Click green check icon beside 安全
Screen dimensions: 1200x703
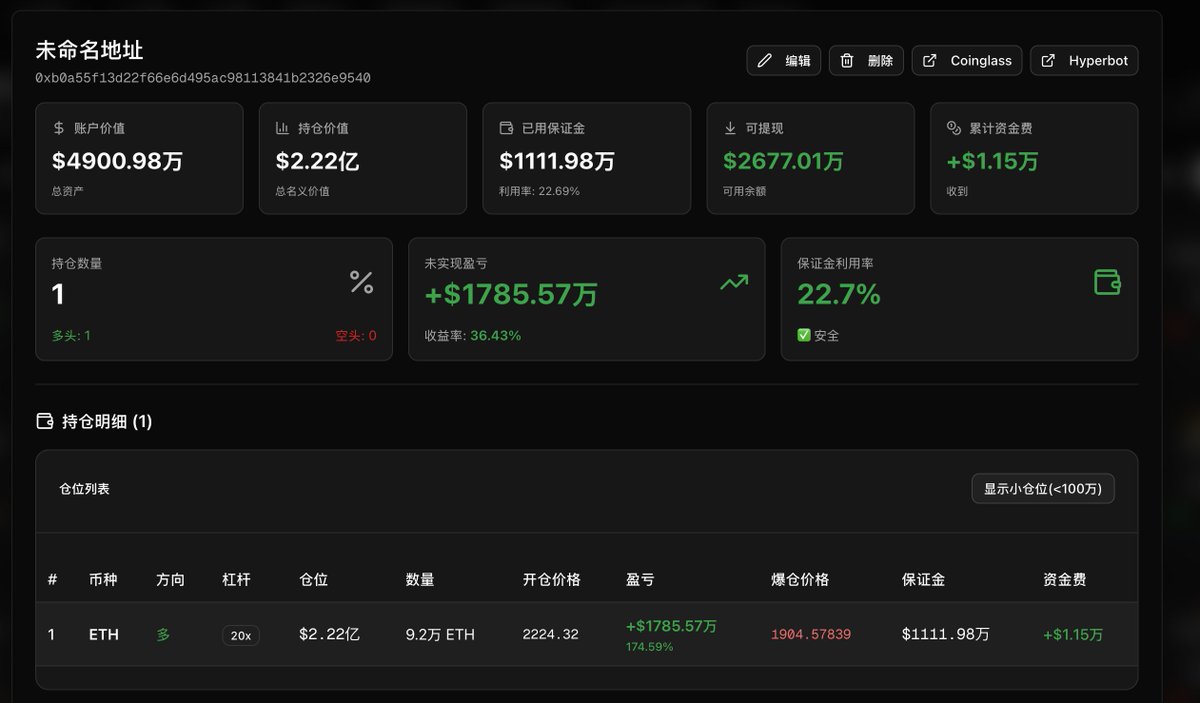(804, 336)
